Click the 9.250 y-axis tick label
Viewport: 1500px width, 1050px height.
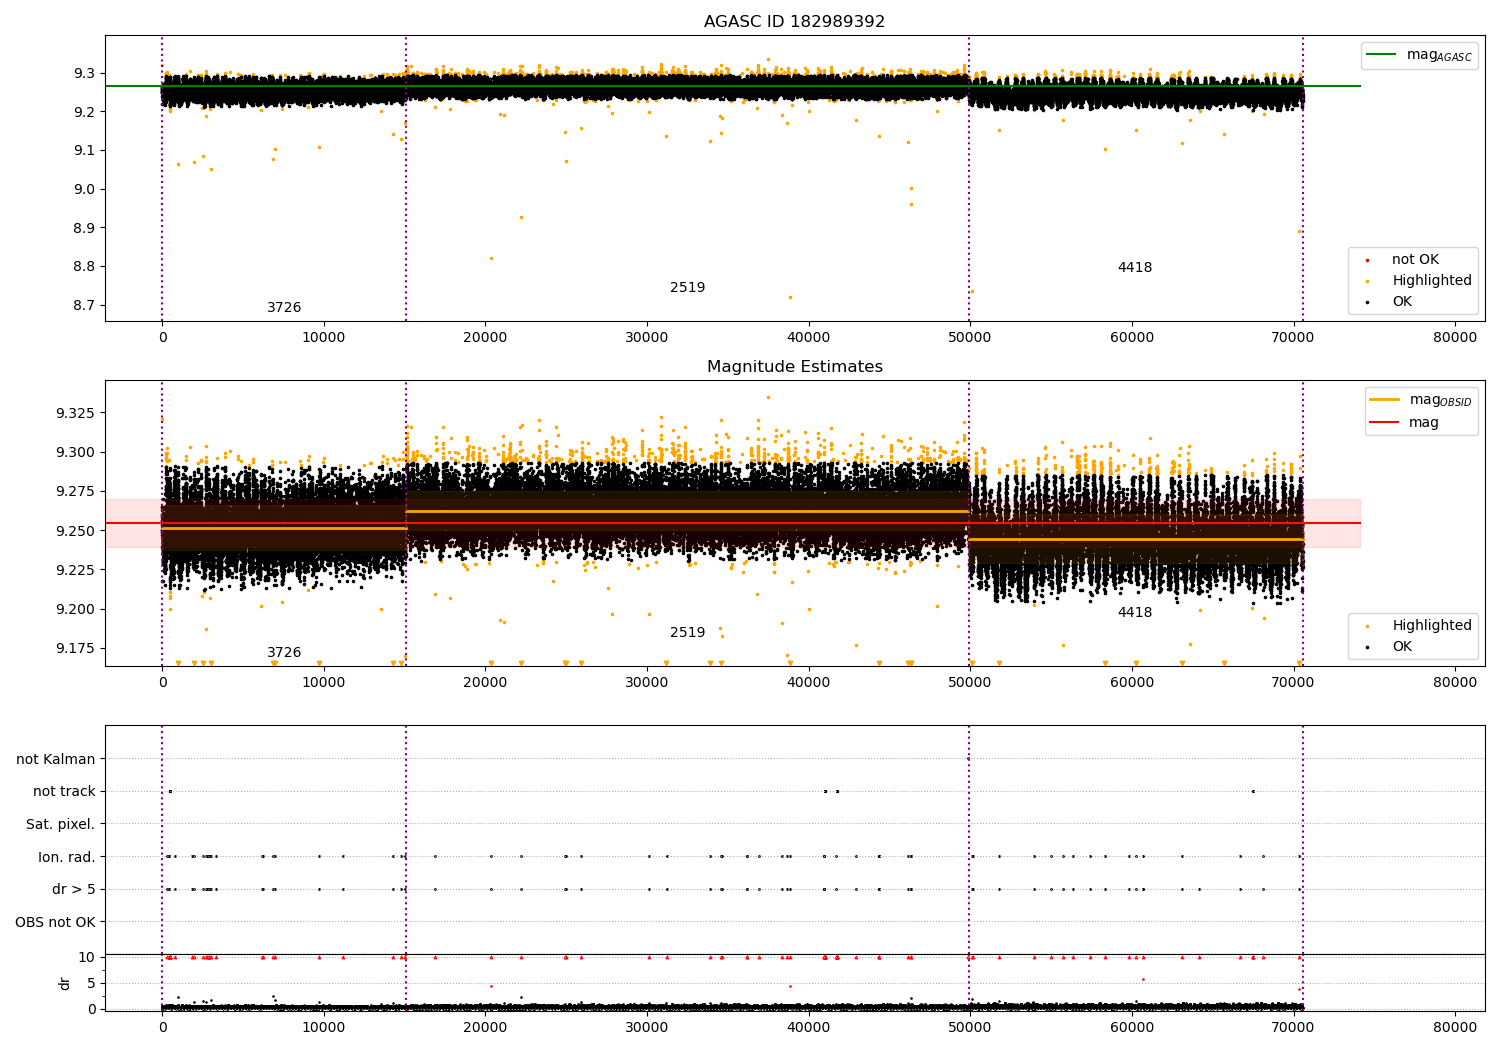75,531
